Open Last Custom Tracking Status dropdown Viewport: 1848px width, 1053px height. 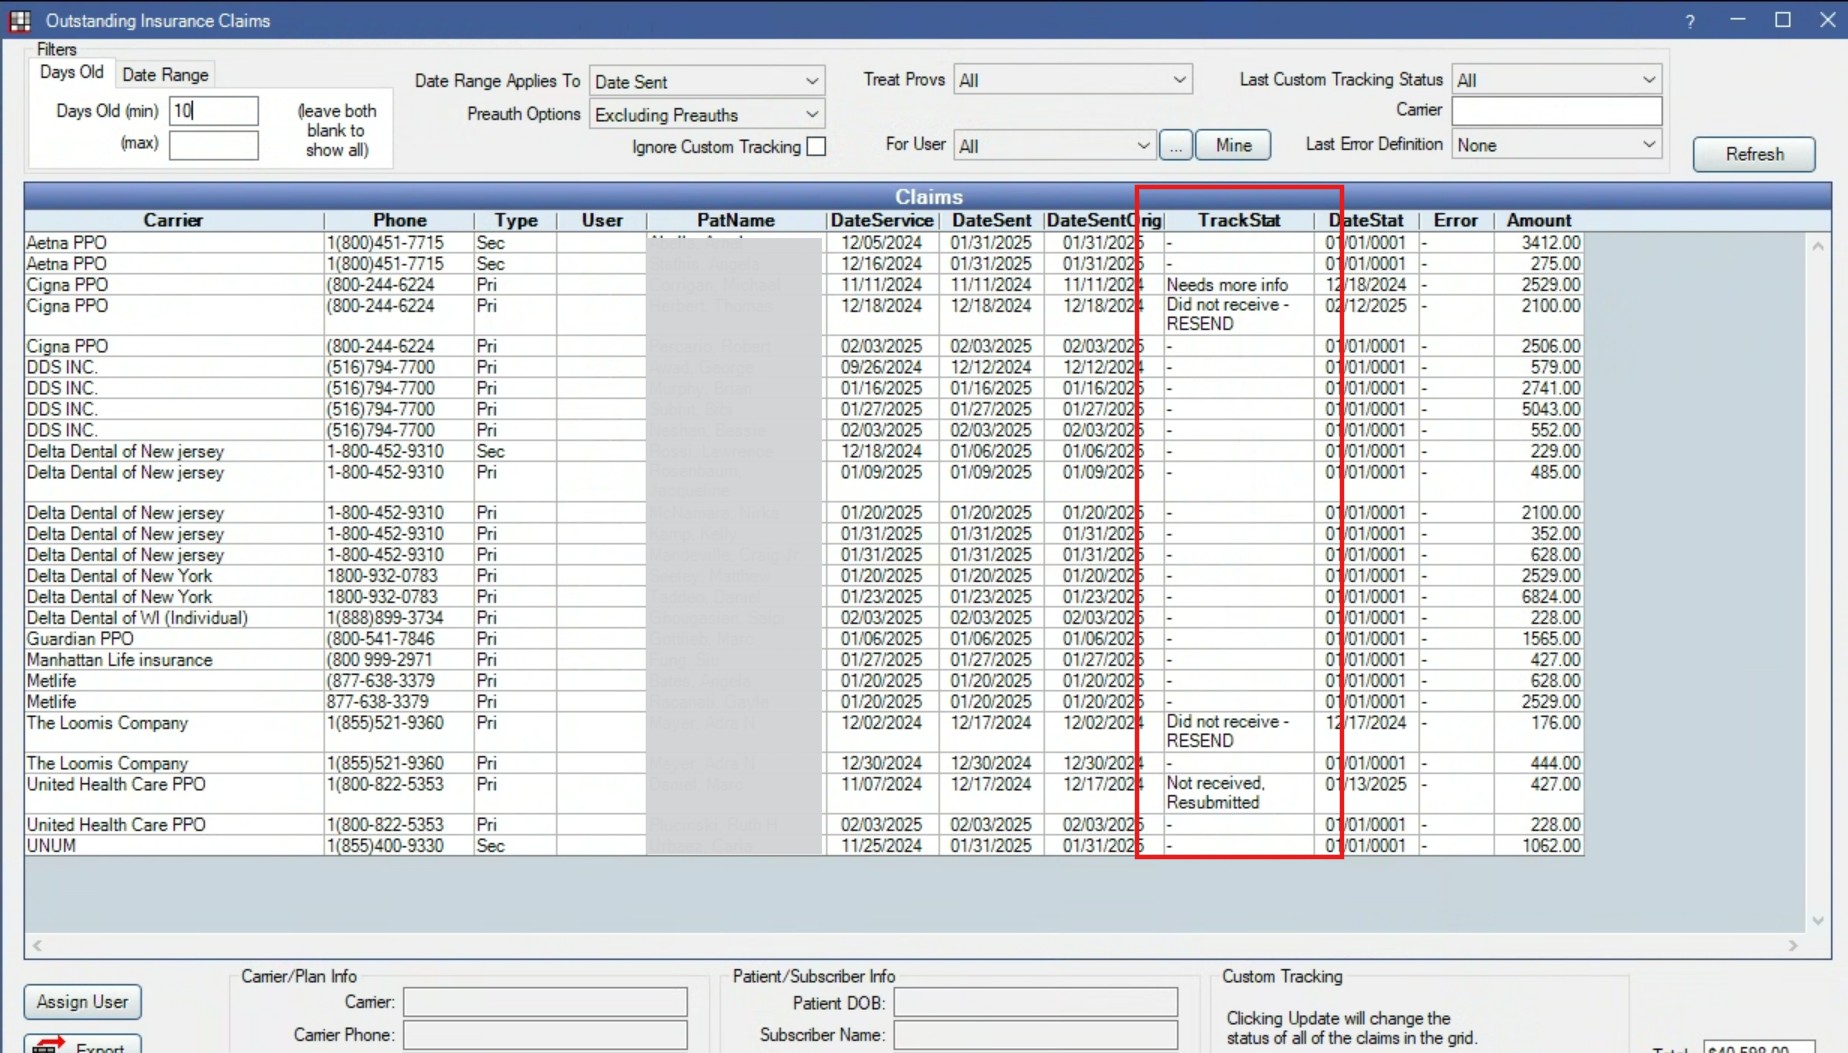1556,80
